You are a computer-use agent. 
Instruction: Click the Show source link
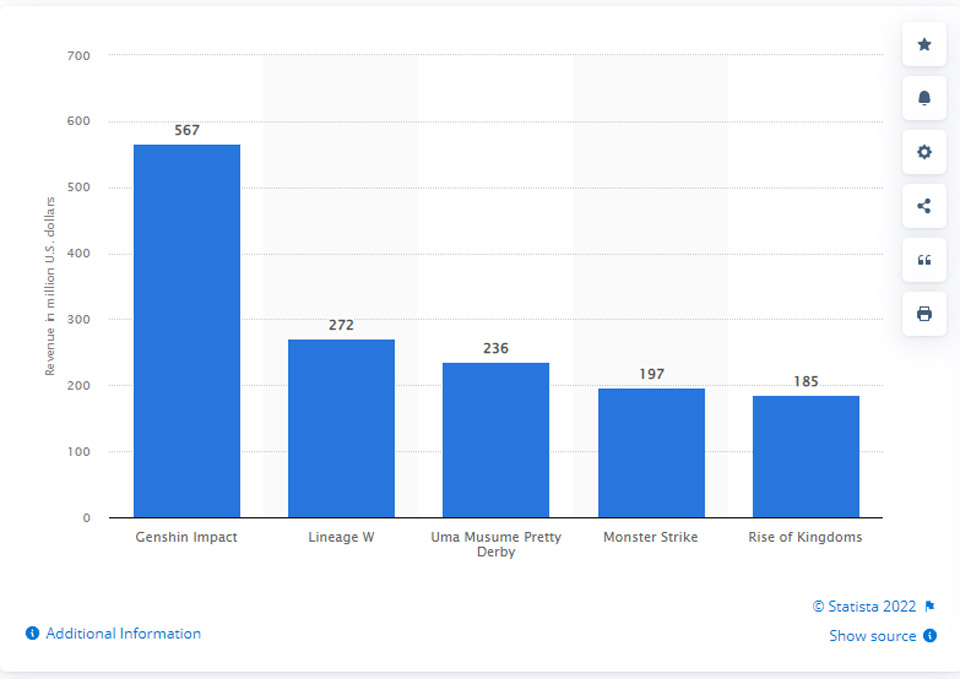(872, 636)
